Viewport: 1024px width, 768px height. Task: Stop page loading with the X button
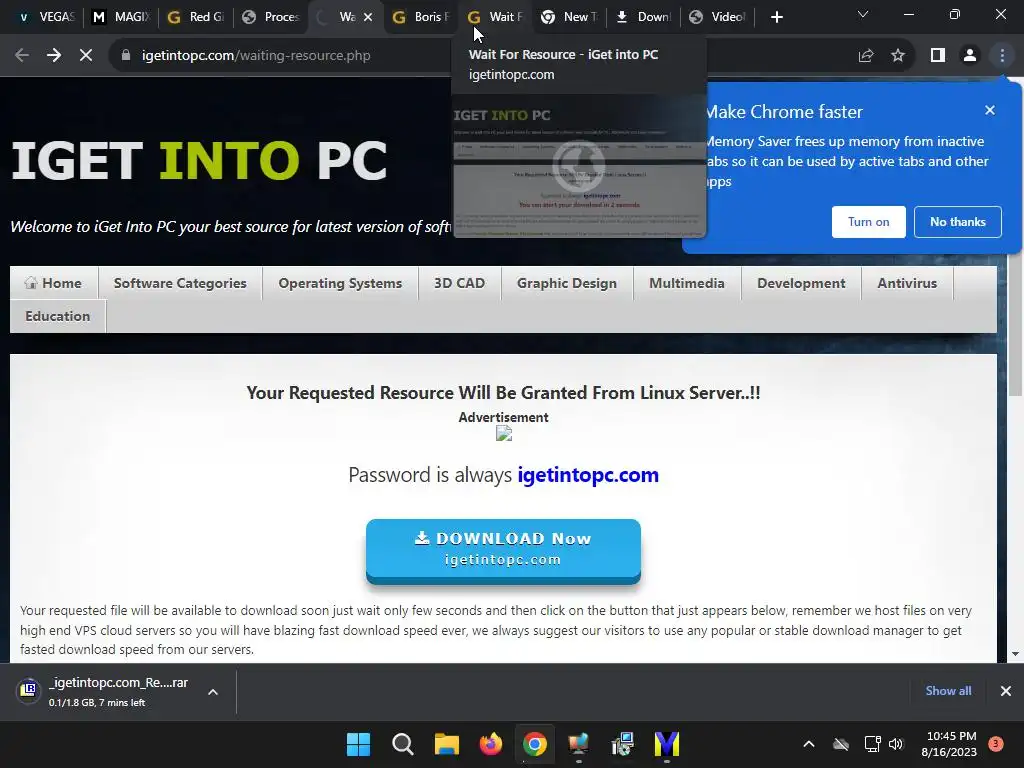coord(86,56)
